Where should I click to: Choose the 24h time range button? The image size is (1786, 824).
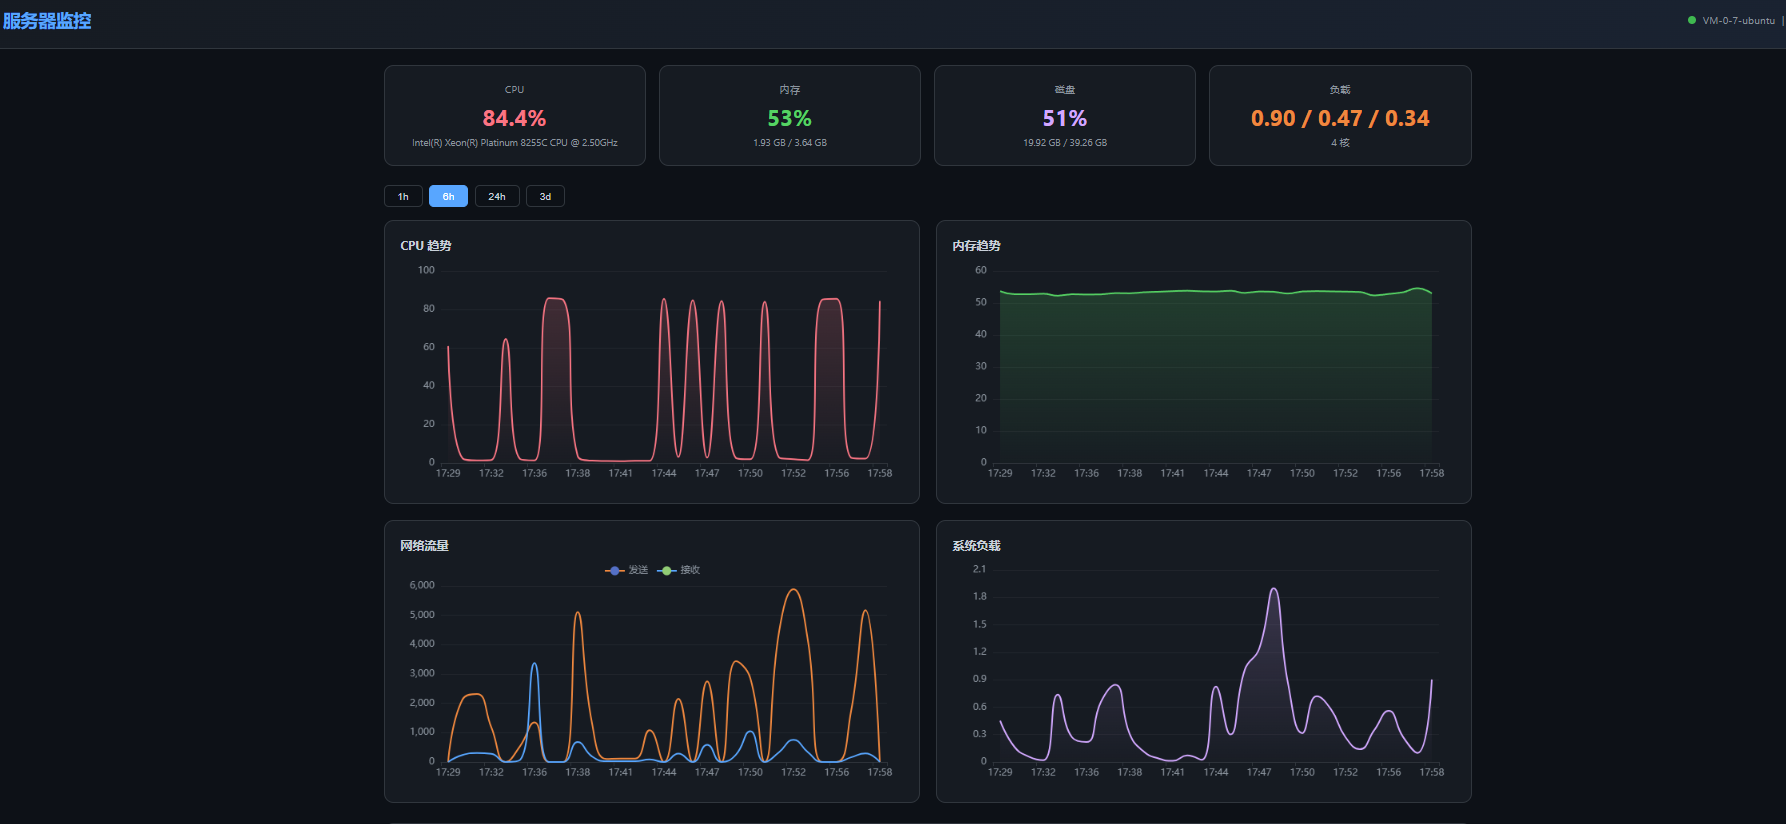(x=497, y=196)
